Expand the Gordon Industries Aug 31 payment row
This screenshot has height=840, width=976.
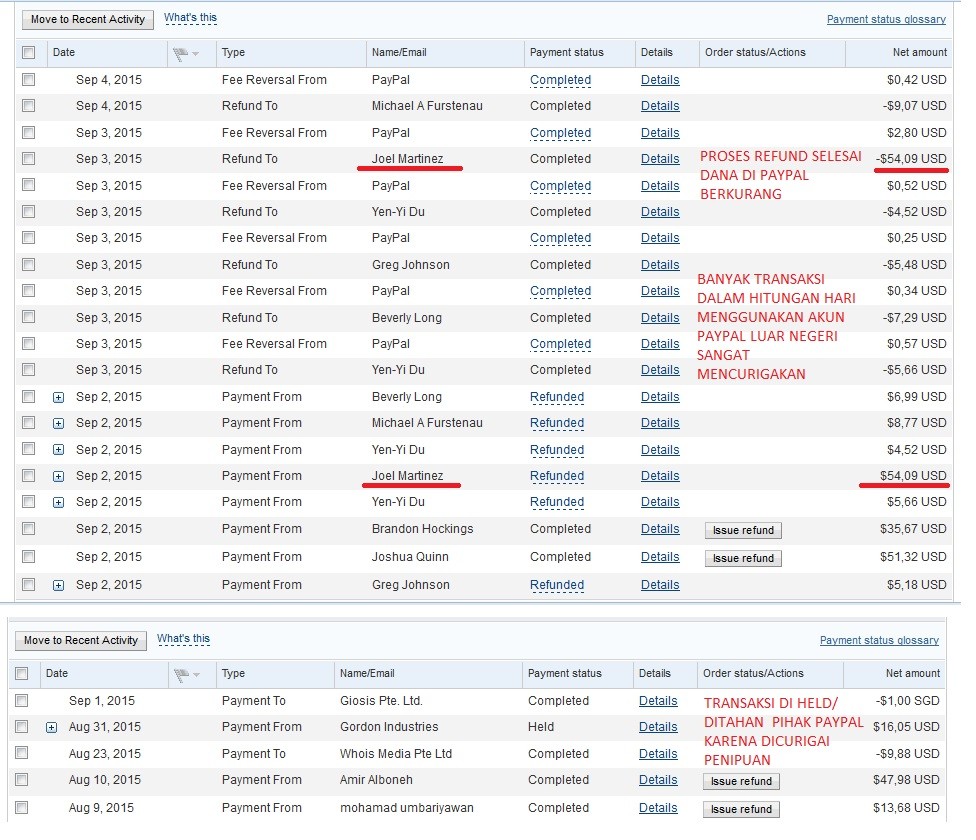[51, 727]
